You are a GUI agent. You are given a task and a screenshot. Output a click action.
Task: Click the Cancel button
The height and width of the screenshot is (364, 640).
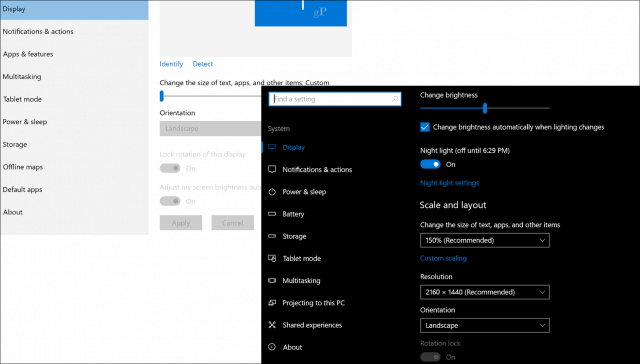(233, 223)
